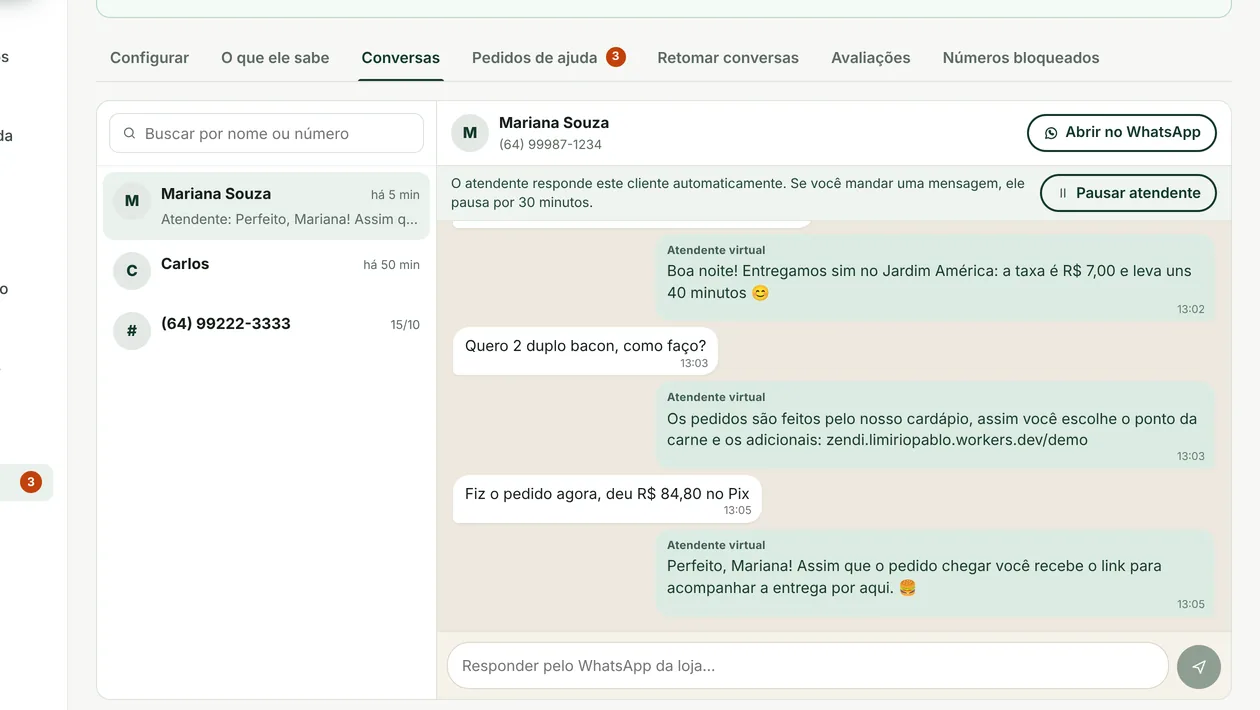1260x710 pixels.
Task: Click Mariana Souza's M avatar in list
Action: (x=132, y=201)
